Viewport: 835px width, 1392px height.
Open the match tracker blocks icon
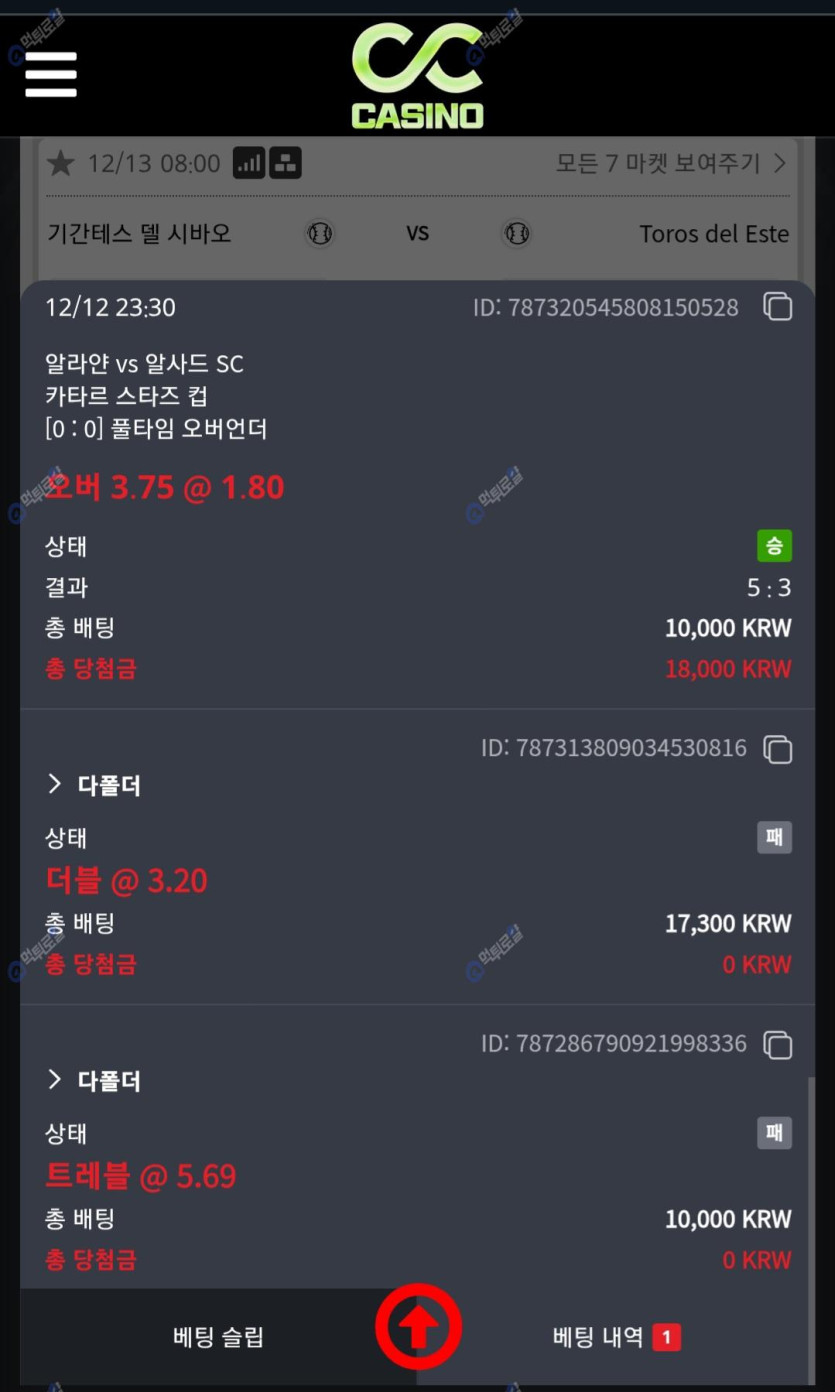click(285, 163)
